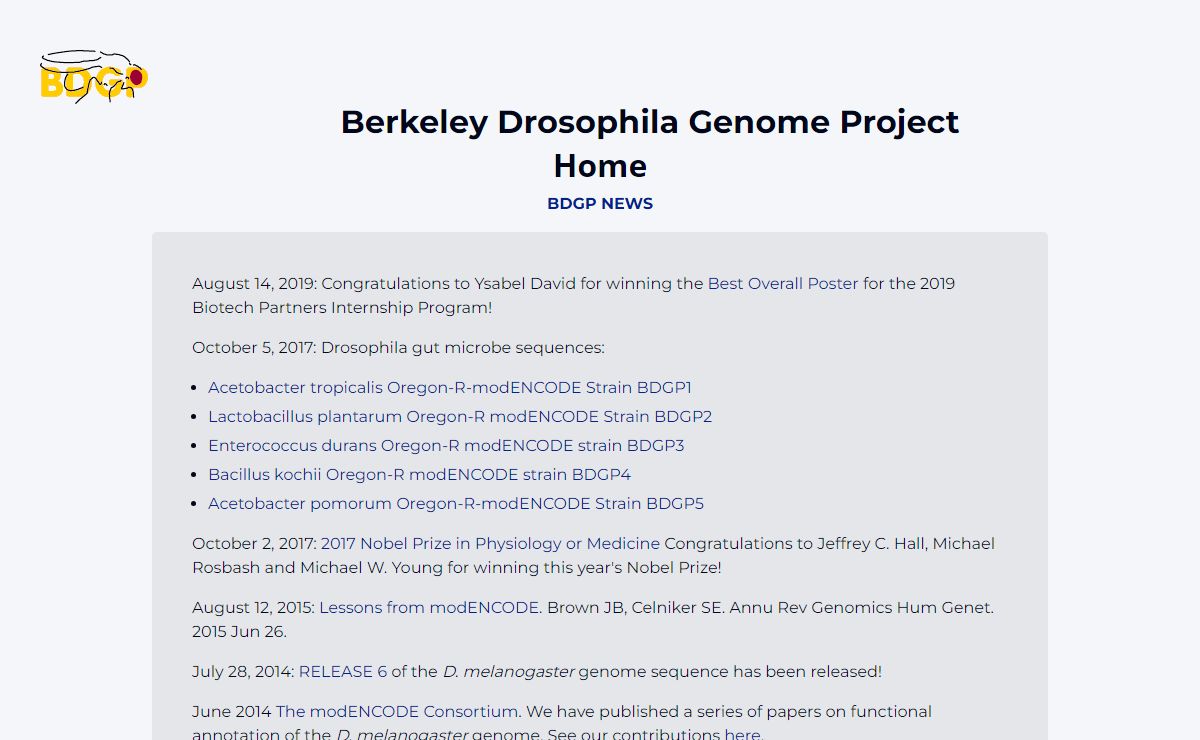Visit The modENCODE Consortium link
This screenshot has width=1200, height=740.
(397, 712)
